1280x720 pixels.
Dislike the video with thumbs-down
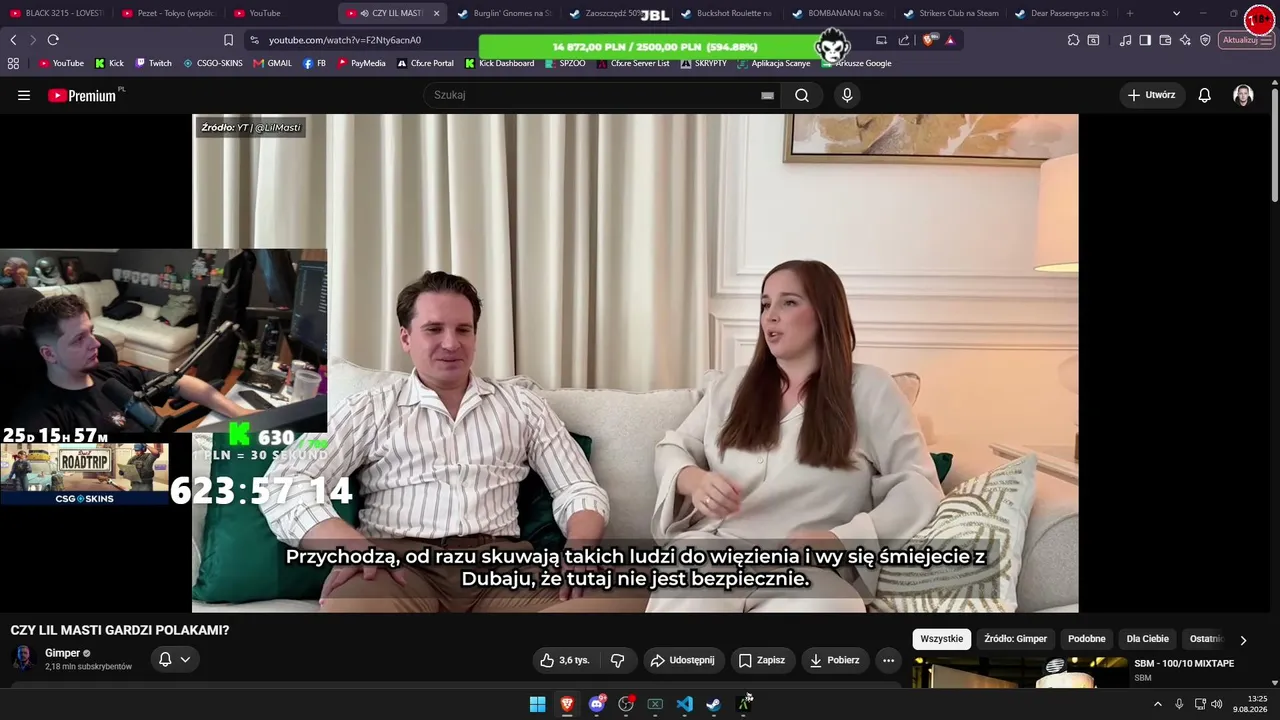617,660
